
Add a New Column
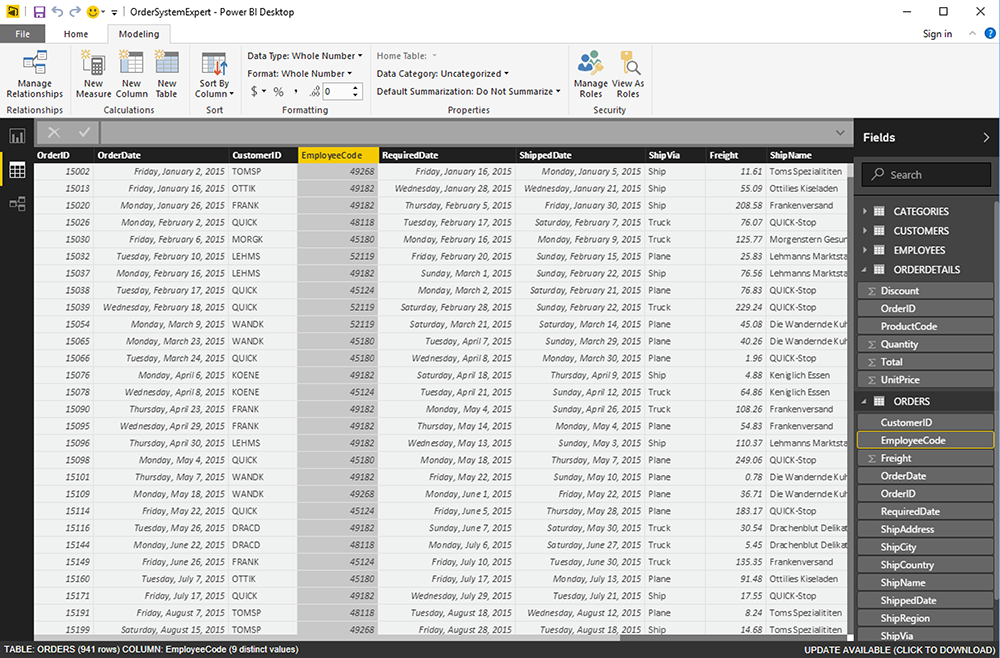131,75
